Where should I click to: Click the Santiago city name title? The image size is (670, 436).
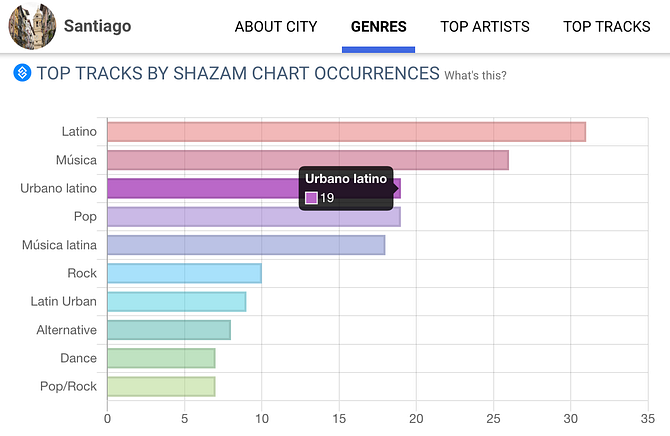pos(97,26)
